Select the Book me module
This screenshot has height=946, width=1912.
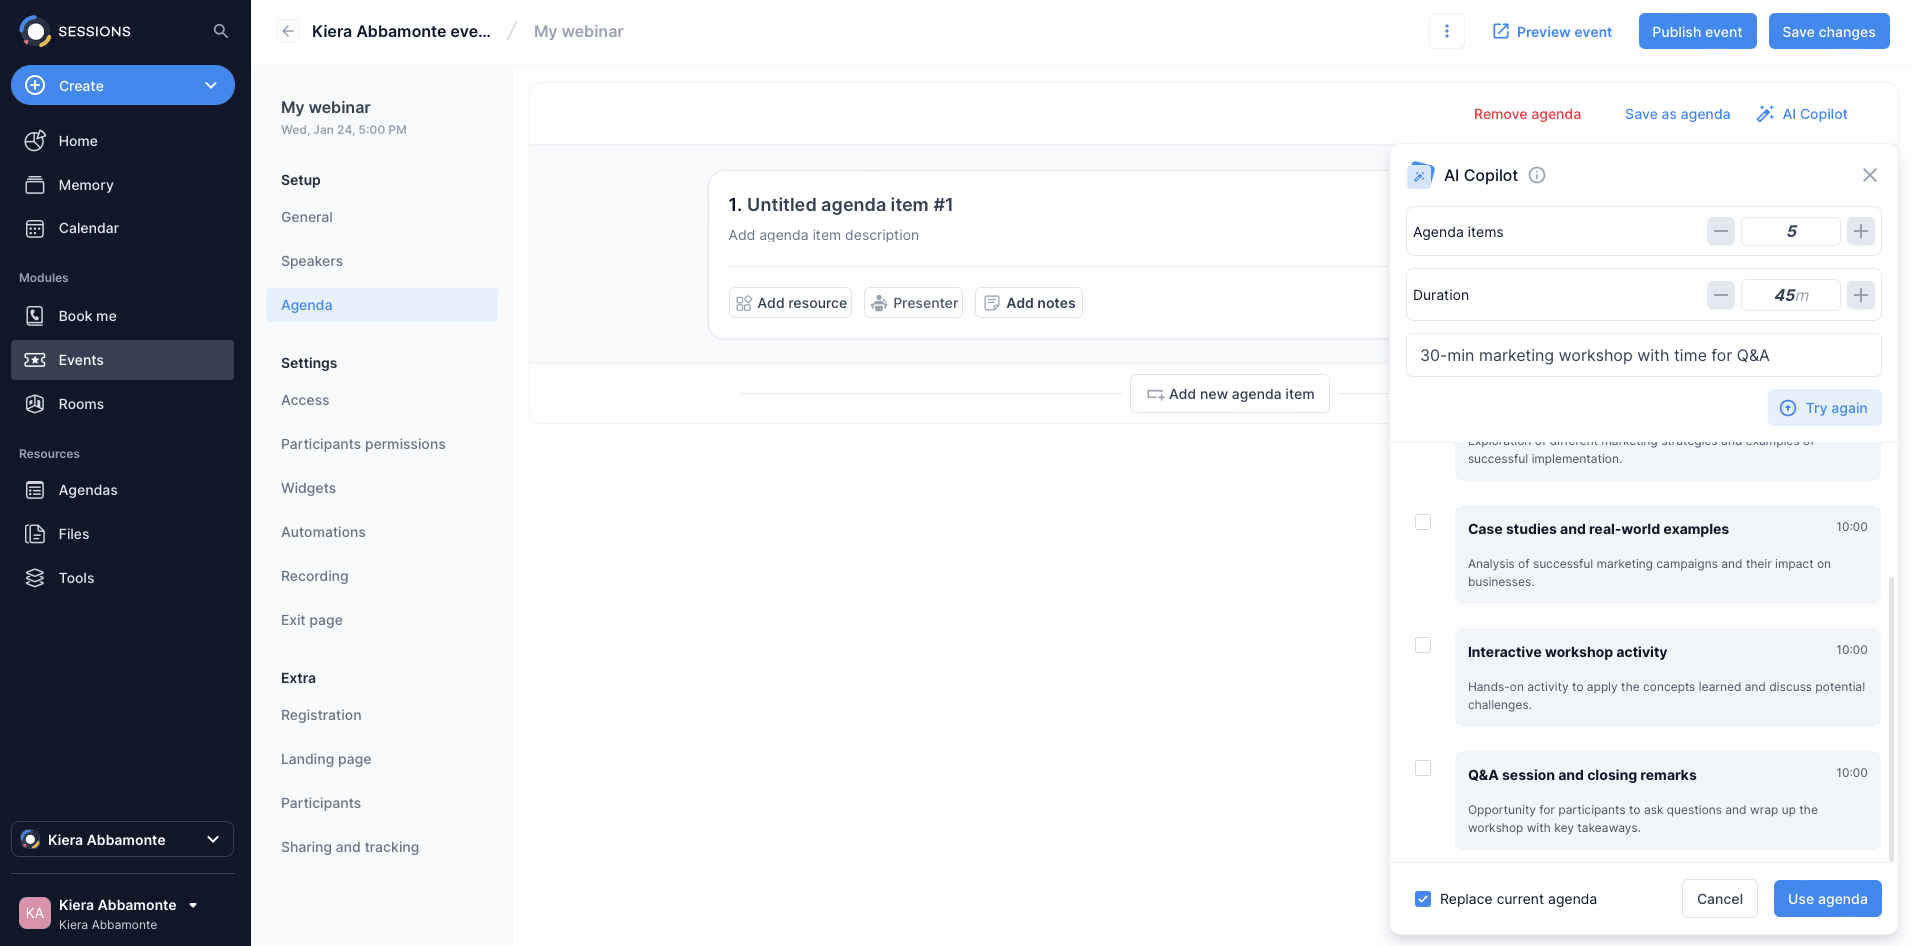[x=85, y=315]
